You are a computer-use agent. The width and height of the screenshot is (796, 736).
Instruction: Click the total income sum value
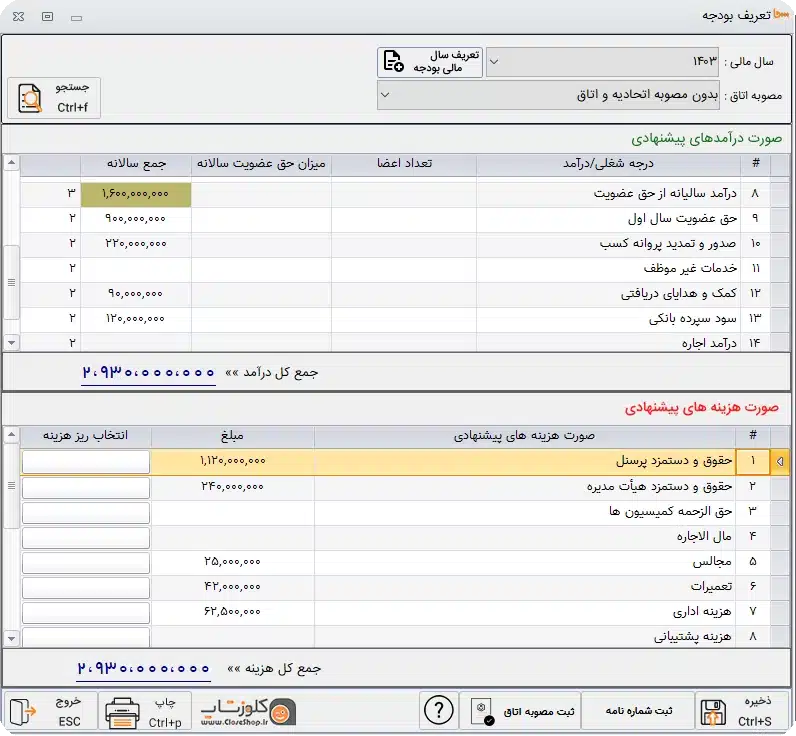pos(148,373)
